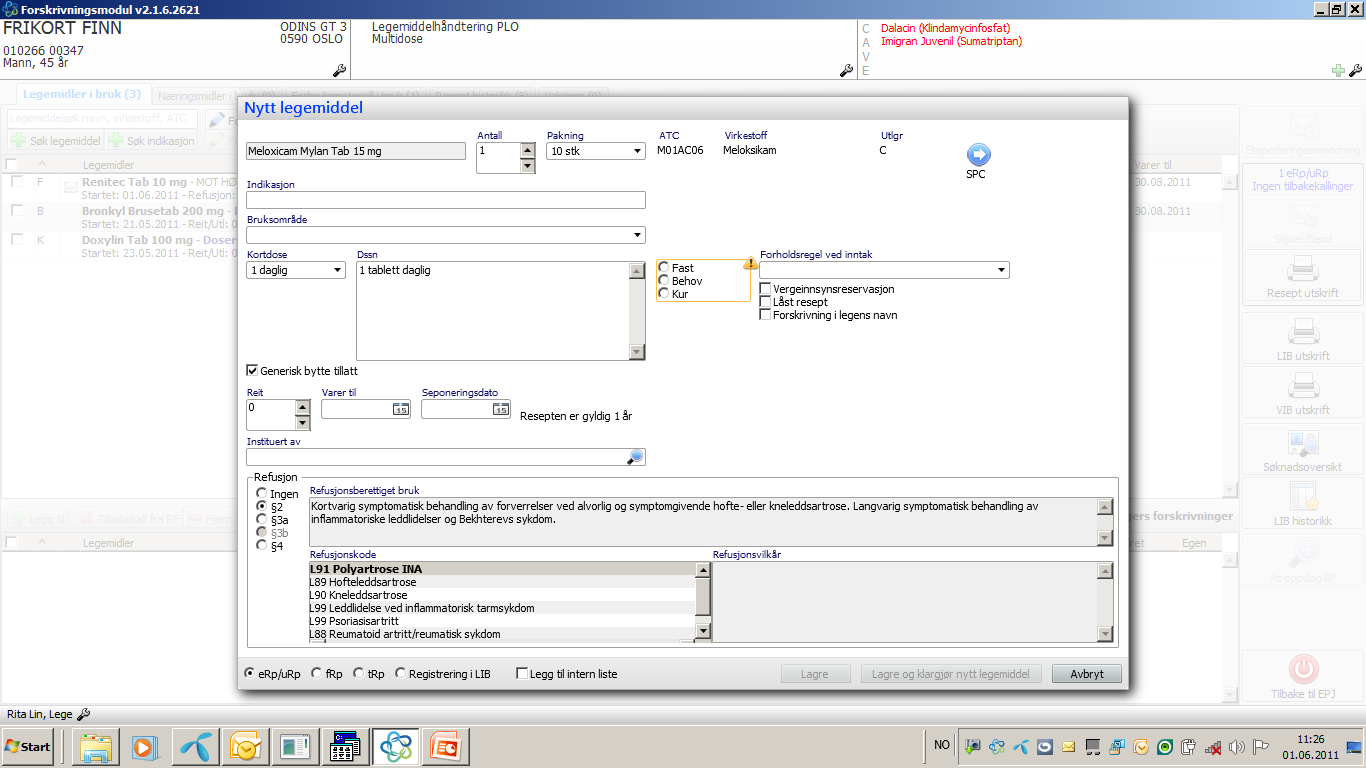Decrease Antall with the down arrow
The image size is (1366, 768).
(528, 166)
